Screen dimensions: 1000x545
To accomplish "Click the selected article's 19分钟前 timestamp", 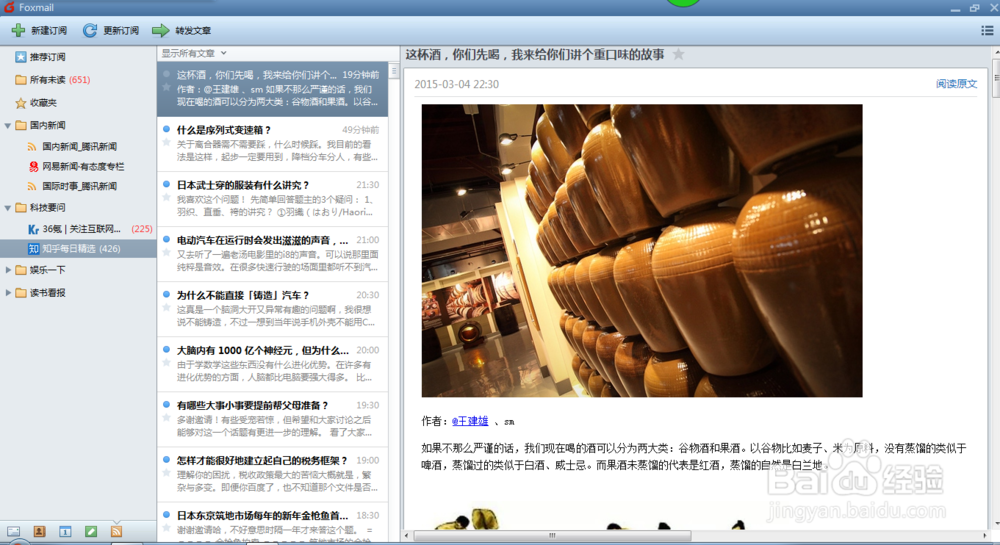I will tap(360, 75).
